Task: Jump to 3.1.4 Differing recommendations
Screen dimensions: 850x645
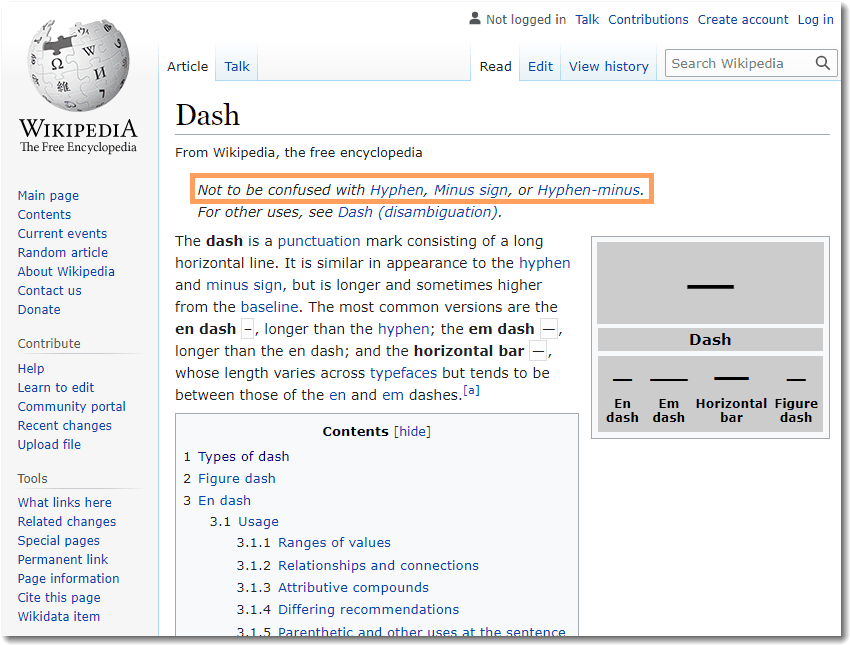Action: [368, 610]
